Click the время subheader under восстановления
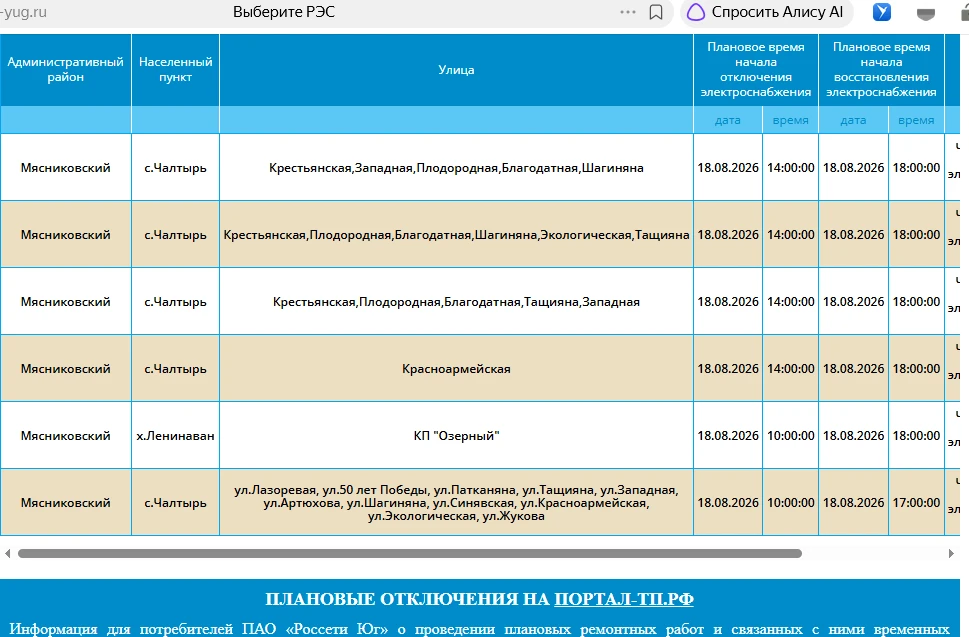Viewport: 969px width, 637px height. coord(916,120)
